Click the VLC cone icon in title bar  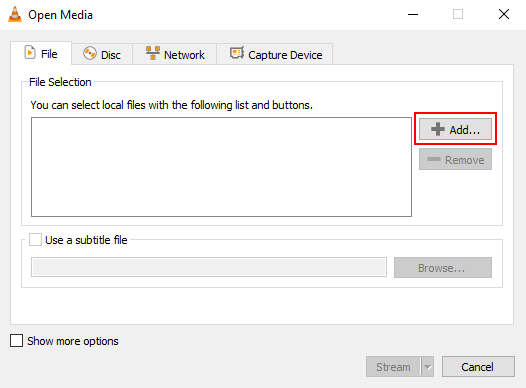click(x=15, y=14)
